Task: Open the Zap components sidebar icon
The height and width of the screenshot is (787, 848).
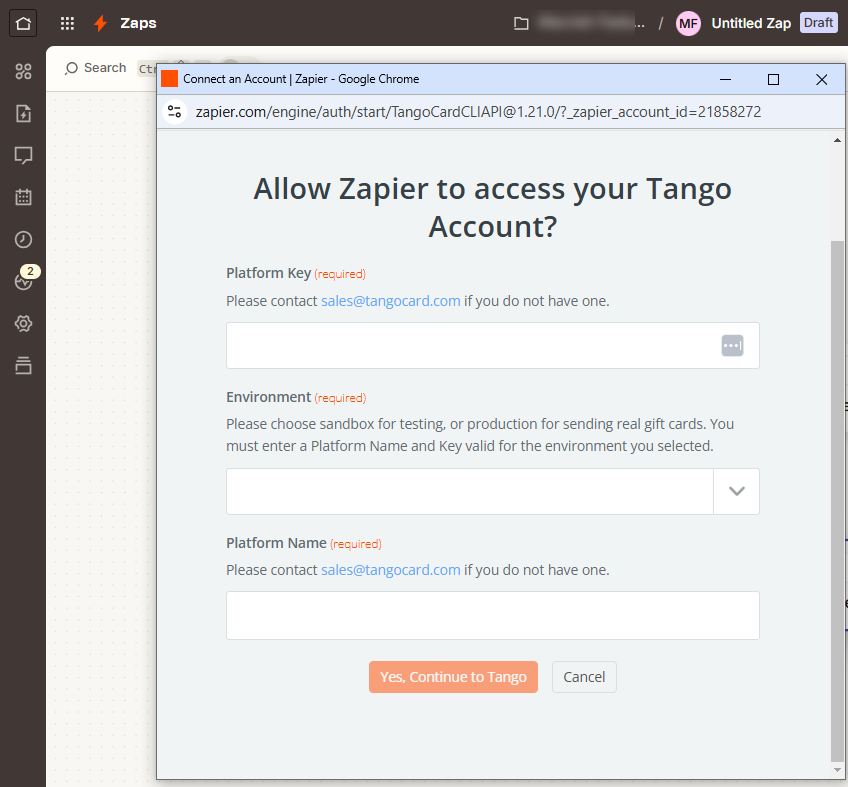Action: pos(23,71)
